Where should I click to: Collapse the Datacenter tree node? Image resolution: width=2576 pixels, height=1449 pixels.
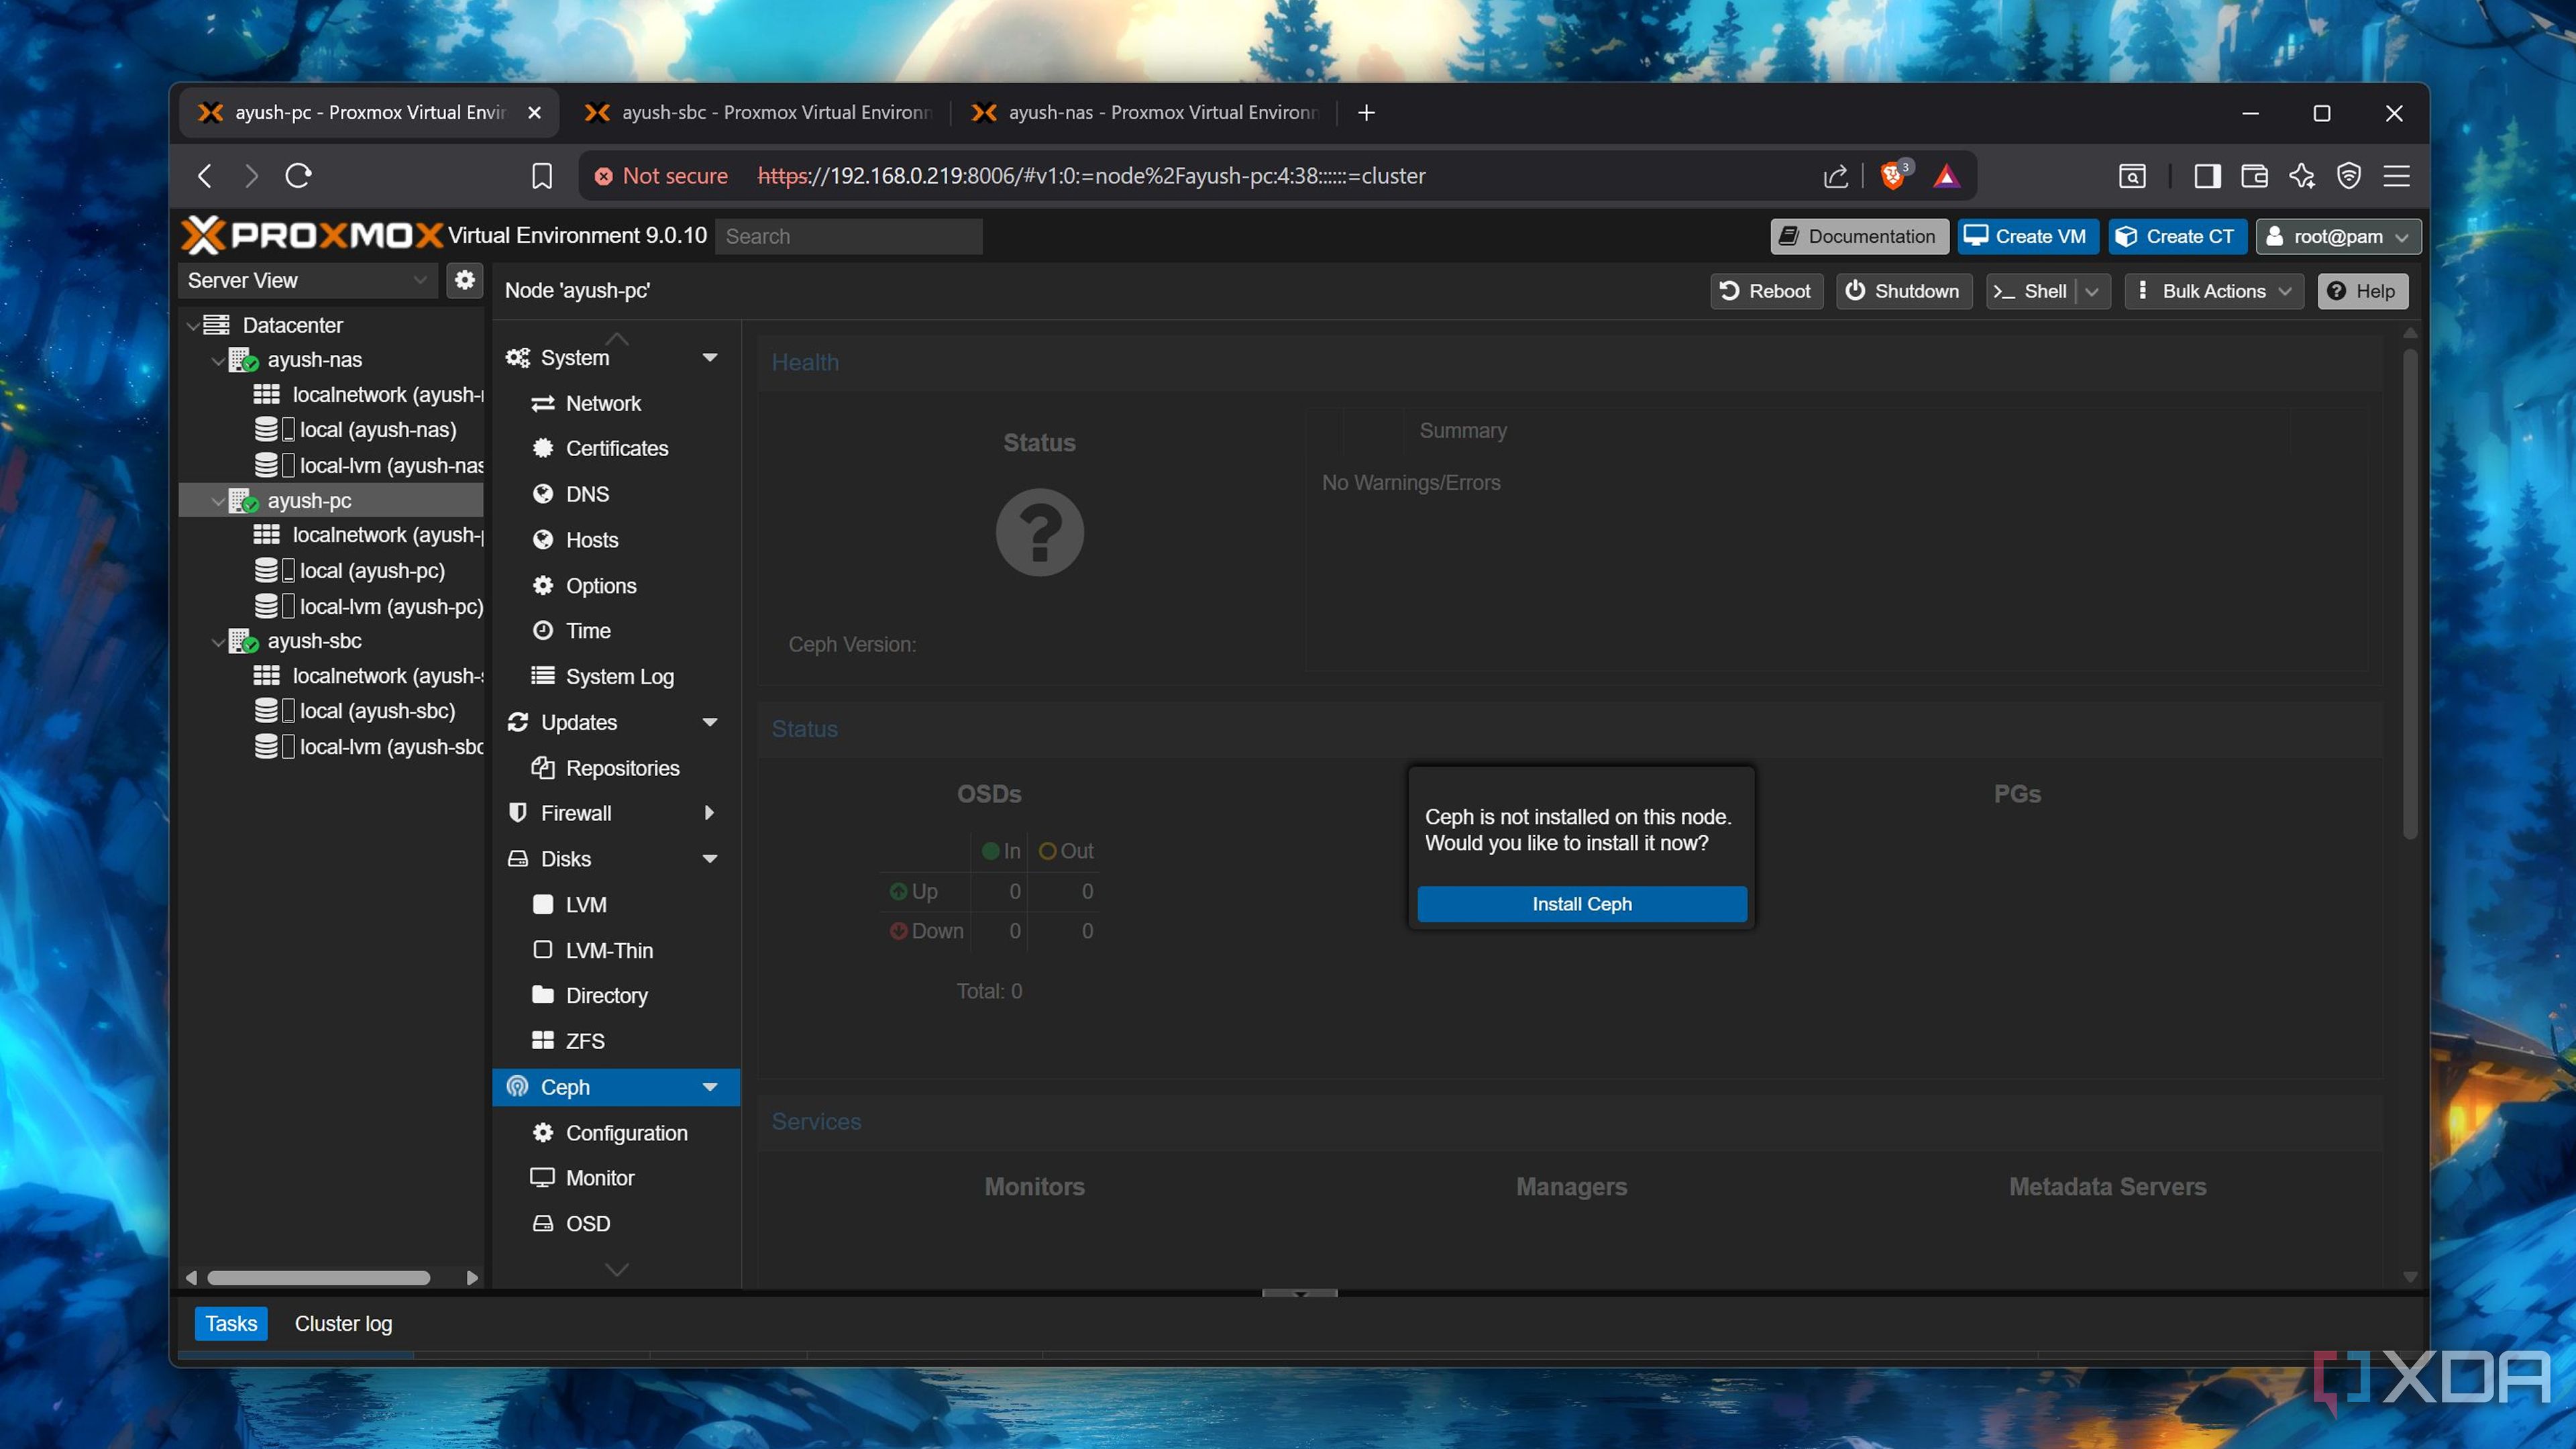tap(193, 325)
